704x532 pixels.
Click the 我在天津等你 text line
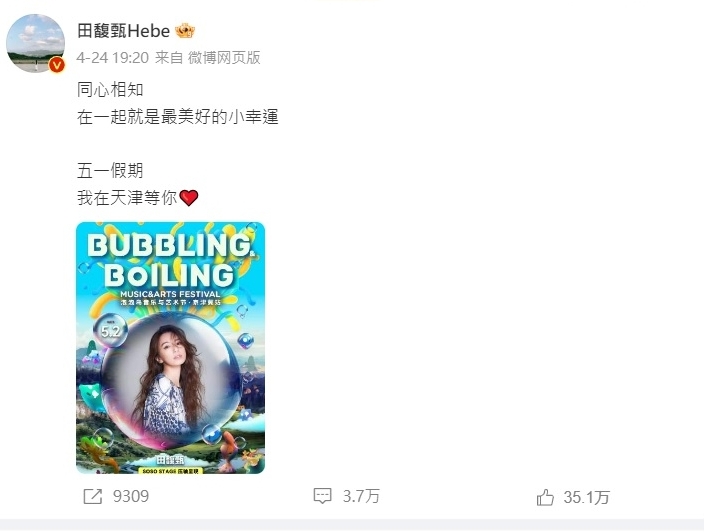tap(127, 198)
